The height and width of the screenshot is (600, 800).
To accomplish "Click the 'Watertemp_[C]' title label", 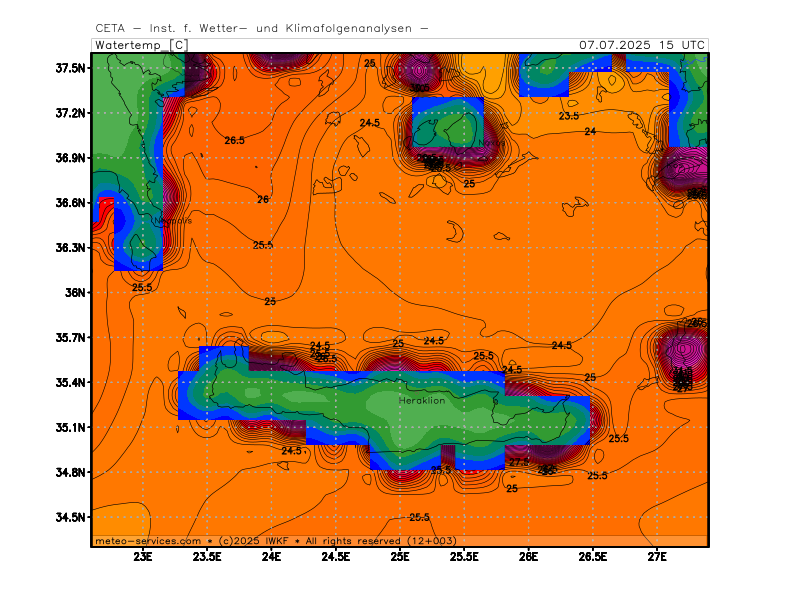I will pyautogui.click(x=142, y=45).
